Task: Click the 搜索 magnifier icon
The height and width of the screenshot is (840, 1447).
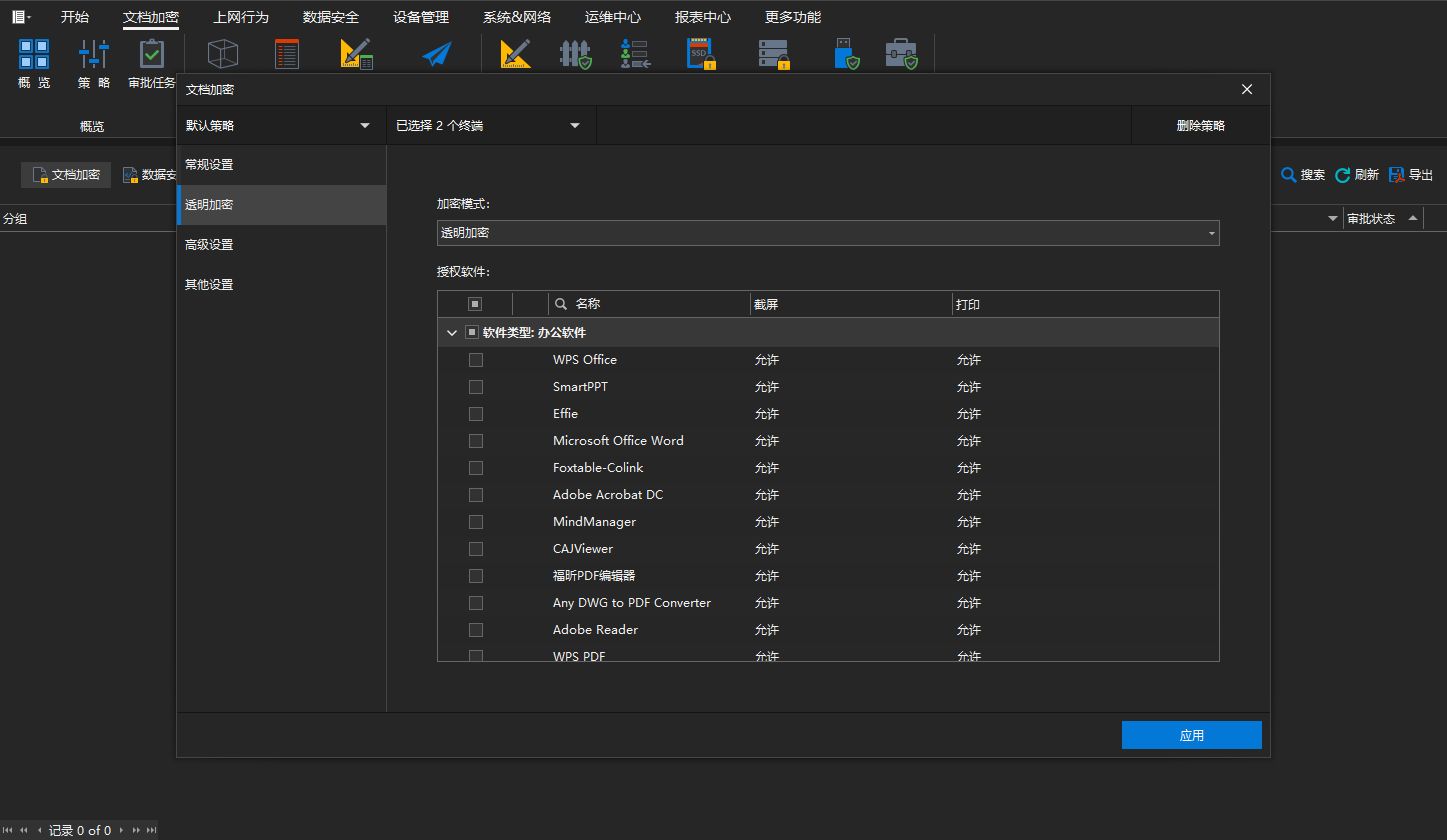Action: tap(1289, 175)
